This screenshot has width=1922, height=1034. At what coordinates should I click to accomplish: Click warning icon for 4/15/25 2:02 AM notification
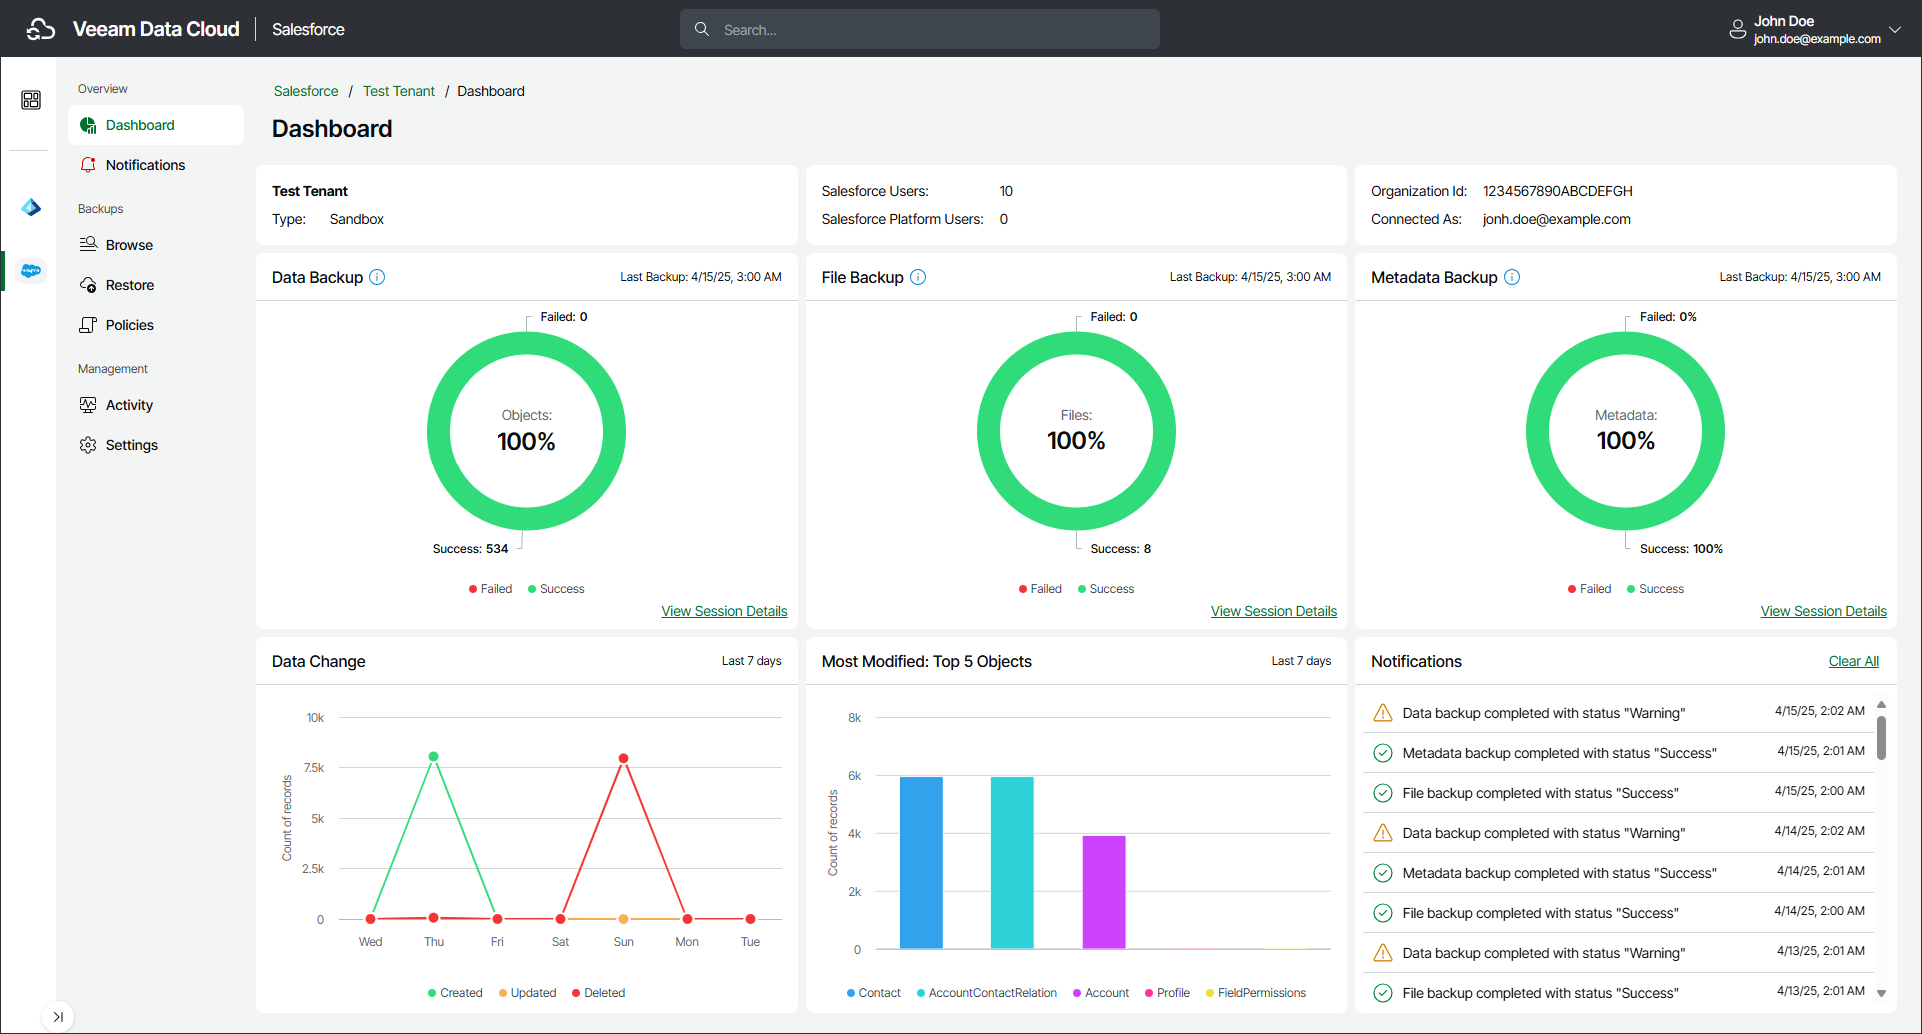tap(1383, 713)
